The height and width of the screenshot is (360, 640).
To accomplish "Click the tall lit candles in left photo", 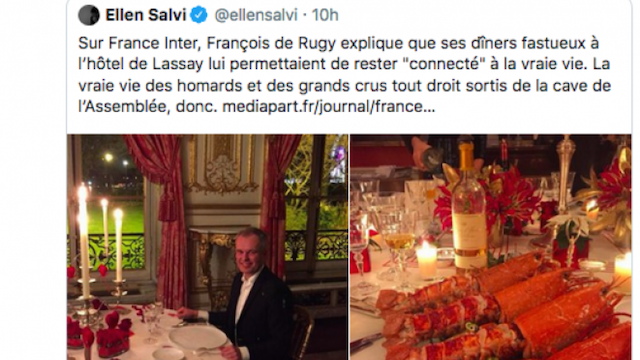I will [x=101, y=241].
